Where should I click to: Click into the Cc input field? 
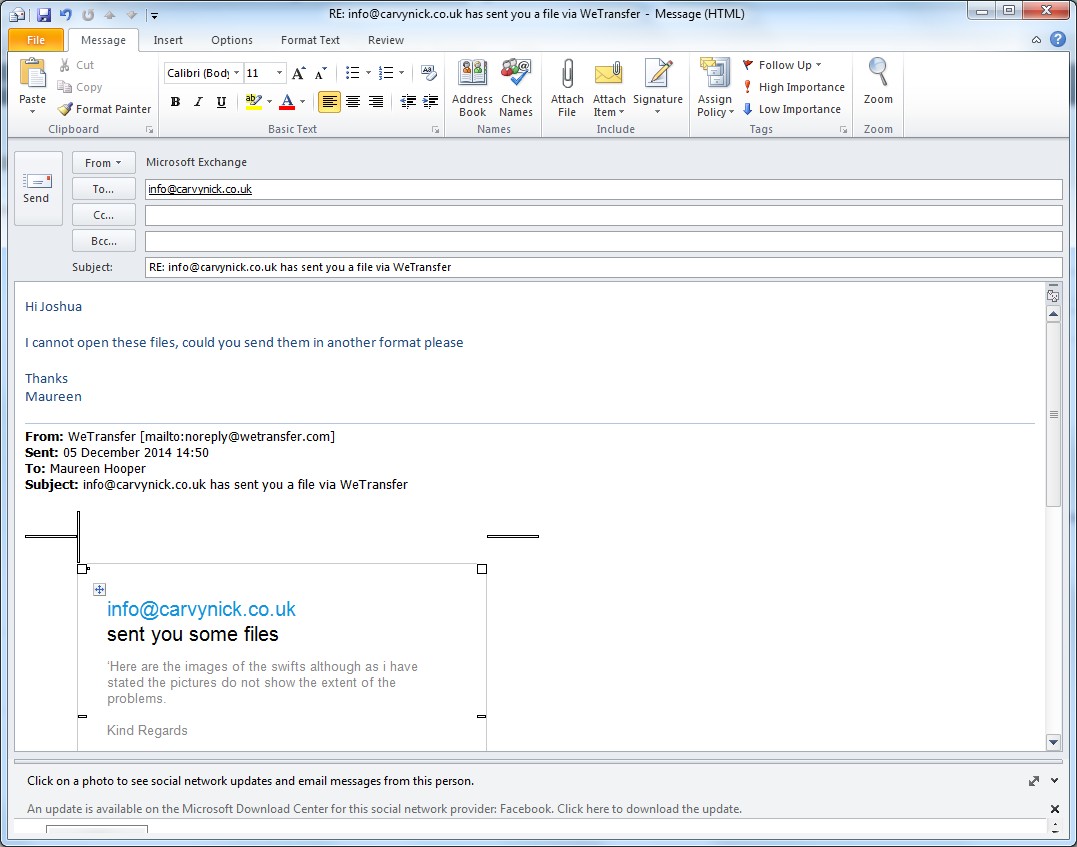point(603,215)
